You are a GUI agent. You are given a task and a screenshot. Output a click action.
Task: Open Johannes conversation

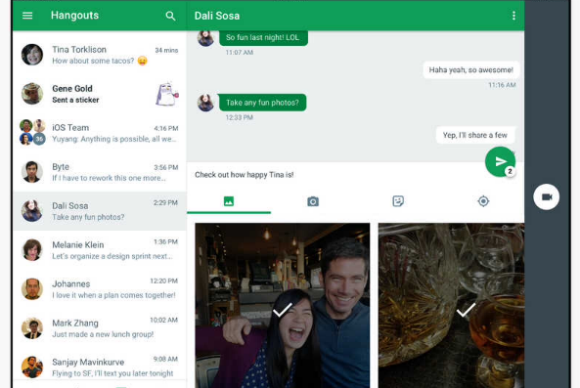pyautogui.click(x=100, y=289)
